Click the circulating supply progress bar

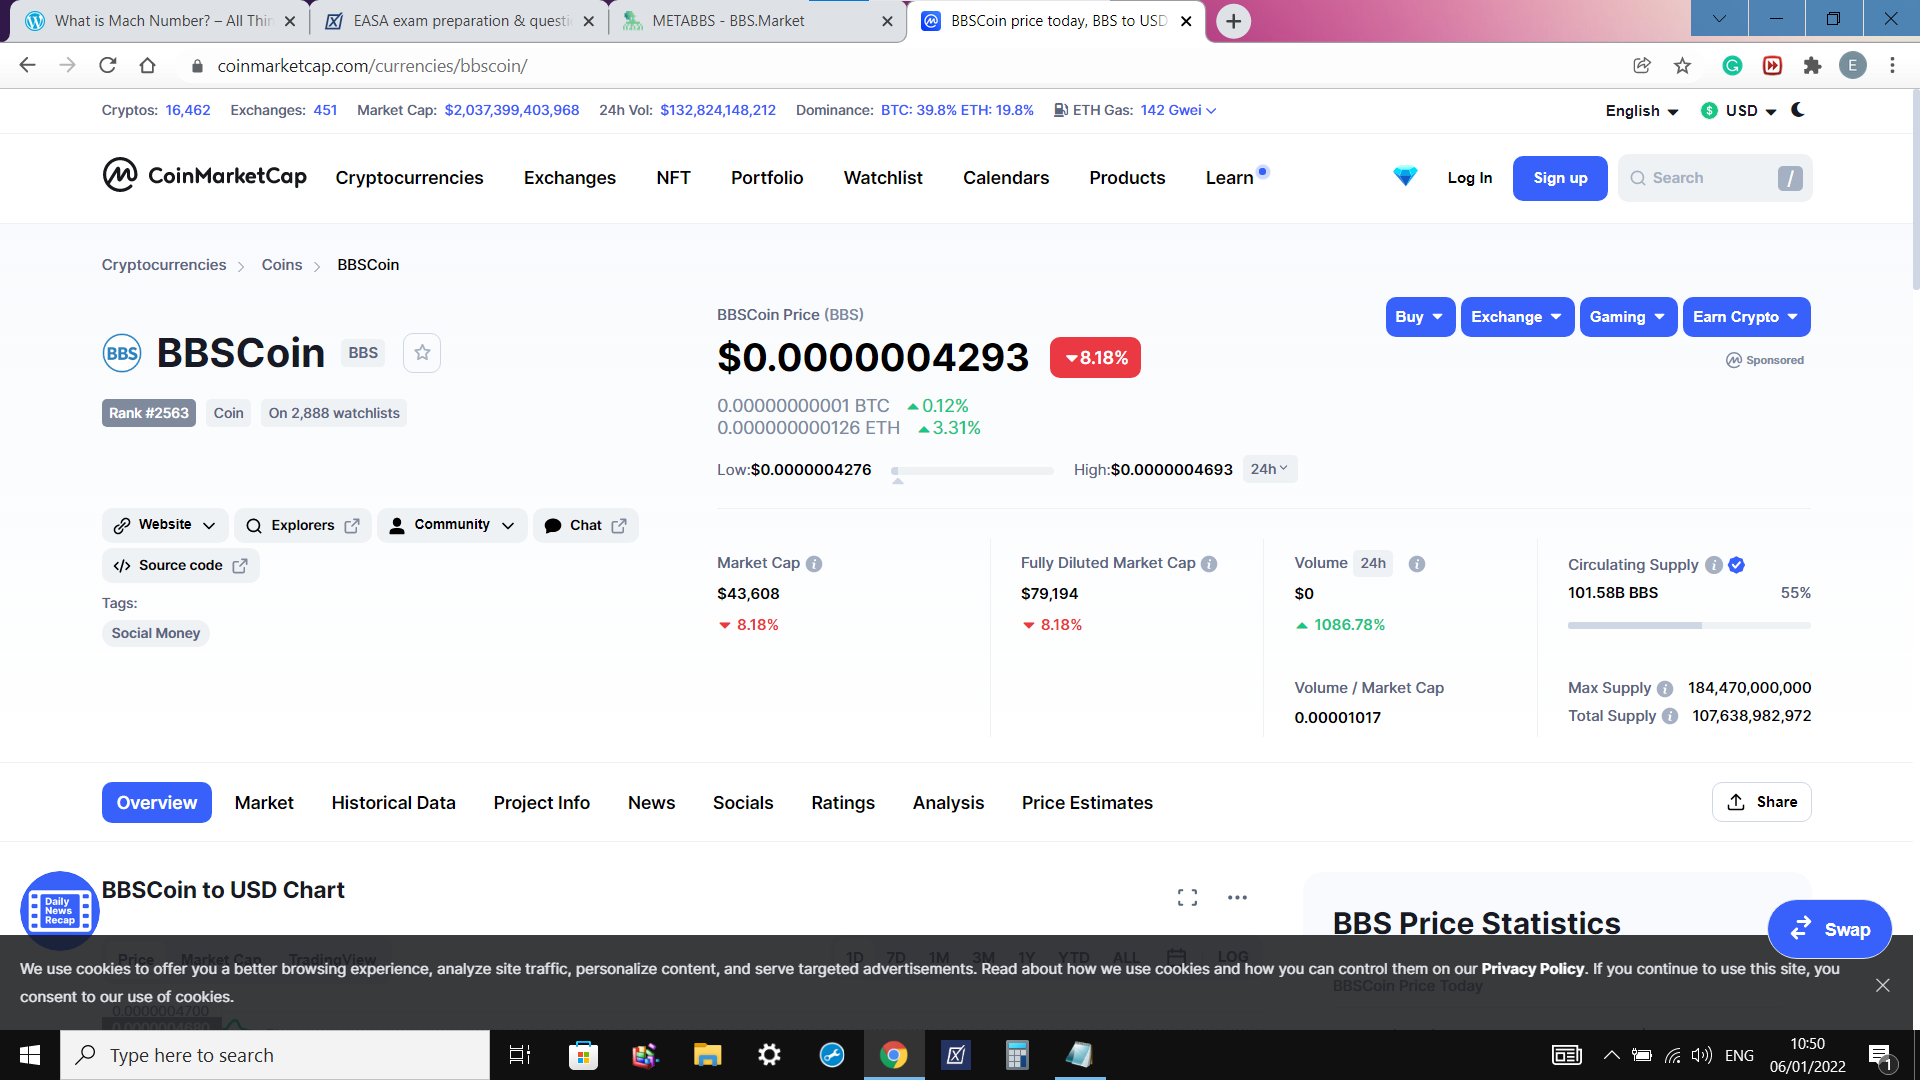(x=1689, y=625)
